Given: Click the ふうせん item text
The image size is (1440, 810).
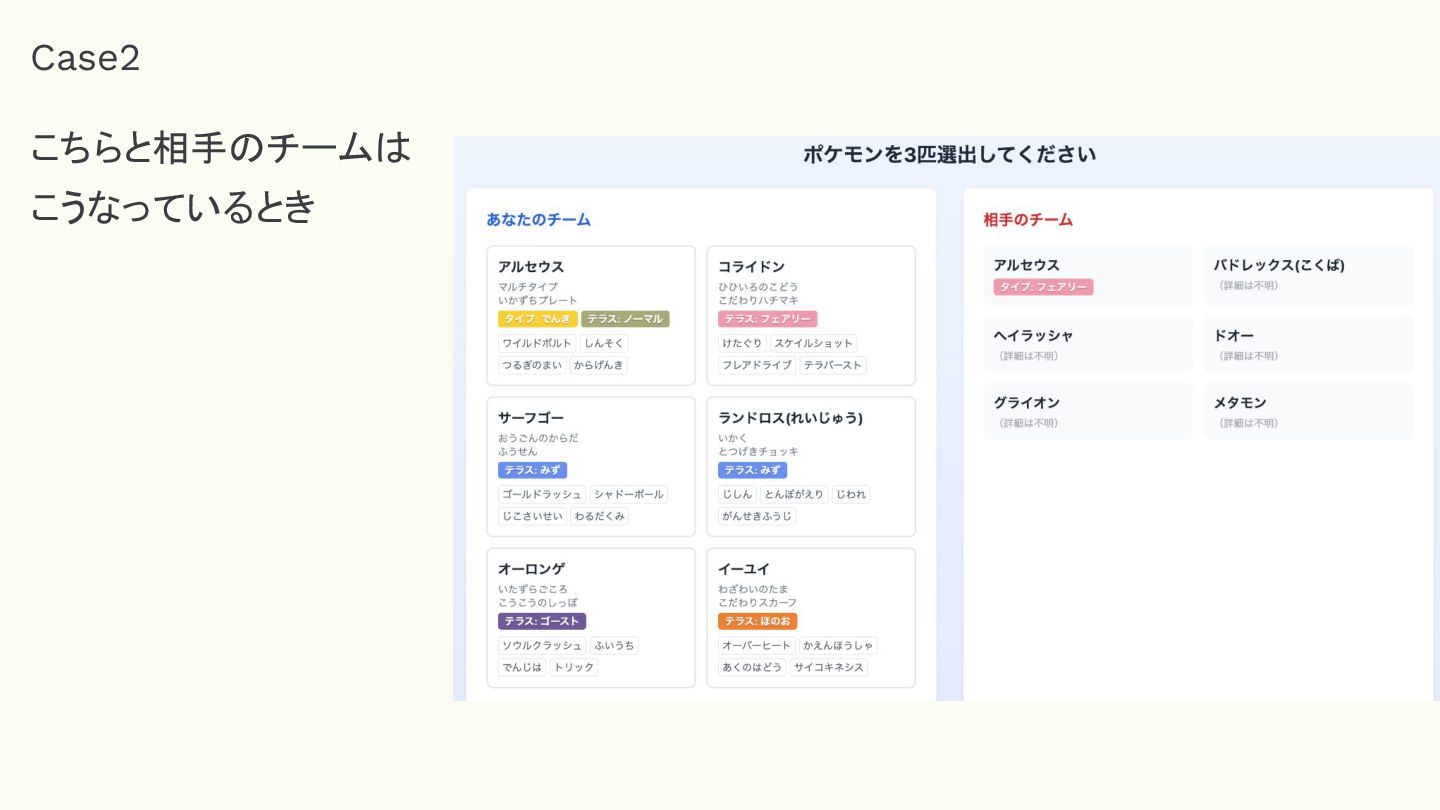Looking at the screenshot, I should (x=518, y=451).
